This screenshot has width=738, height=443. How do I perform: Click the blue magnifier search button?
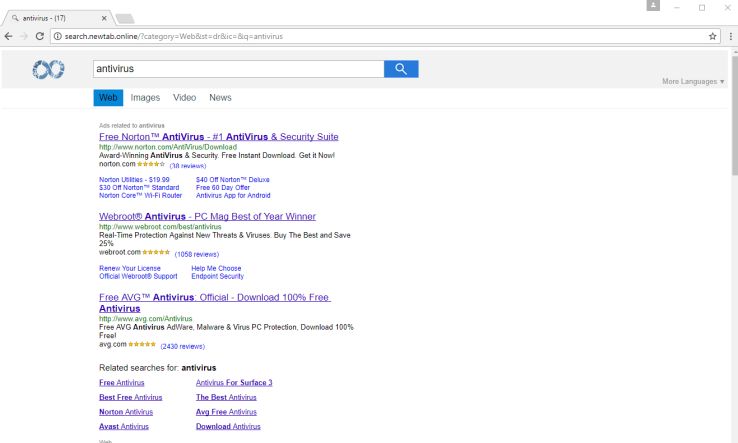point(401,69)
